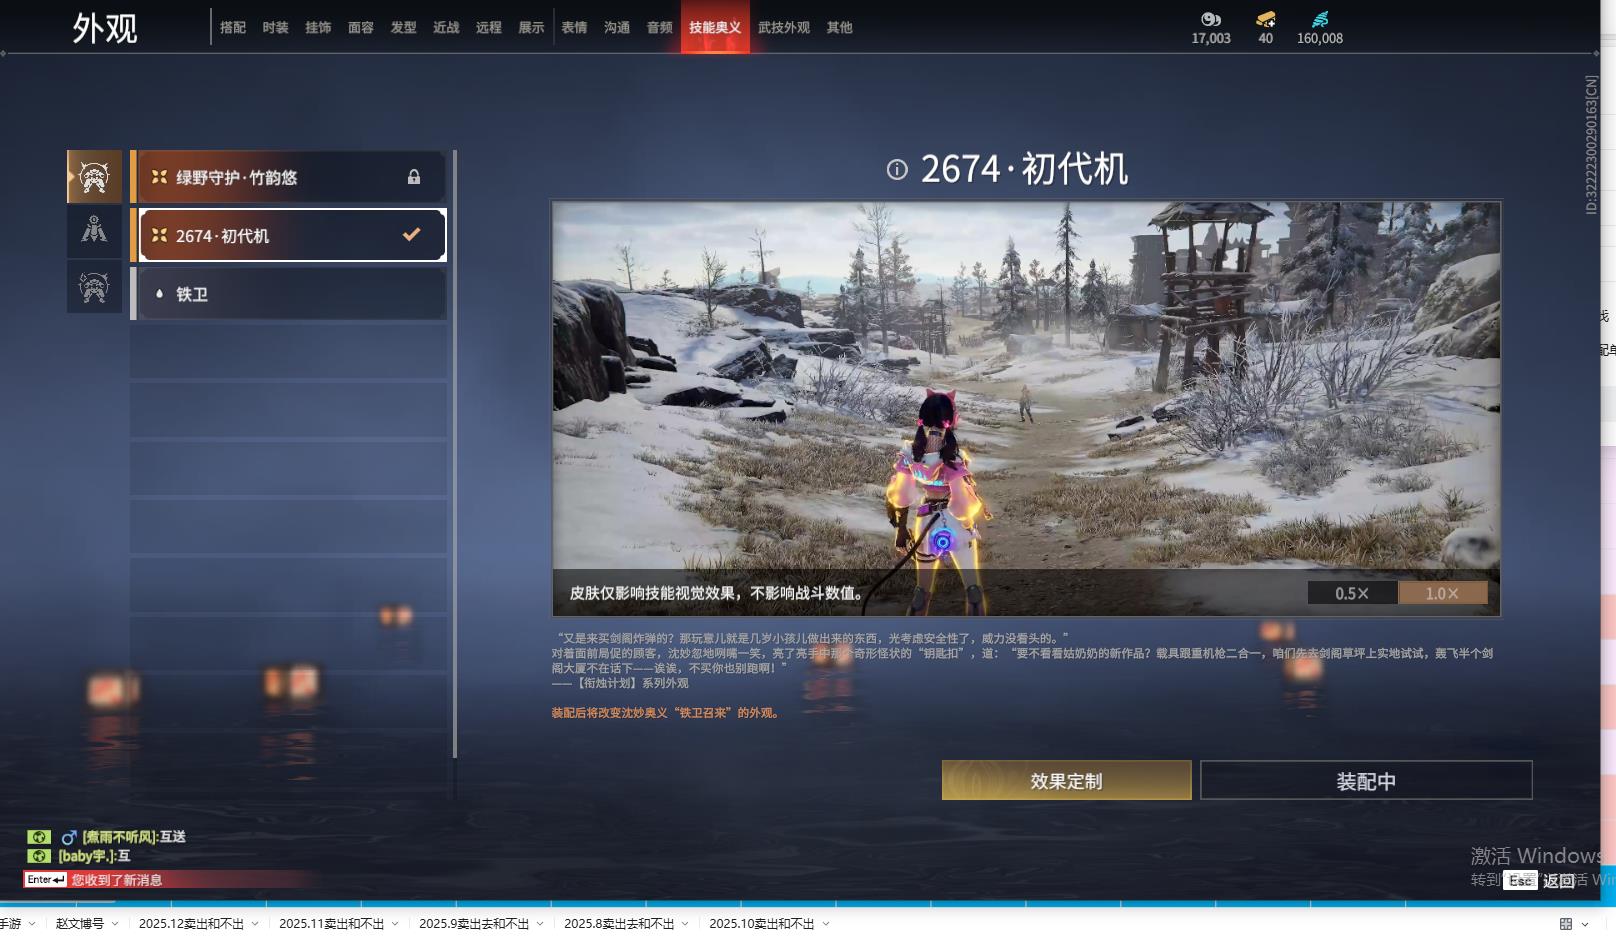Open the grid view icon in bottom bar
Image resolution: width=1616 pixels, height=939 pixels.
tap(1566, 924)
